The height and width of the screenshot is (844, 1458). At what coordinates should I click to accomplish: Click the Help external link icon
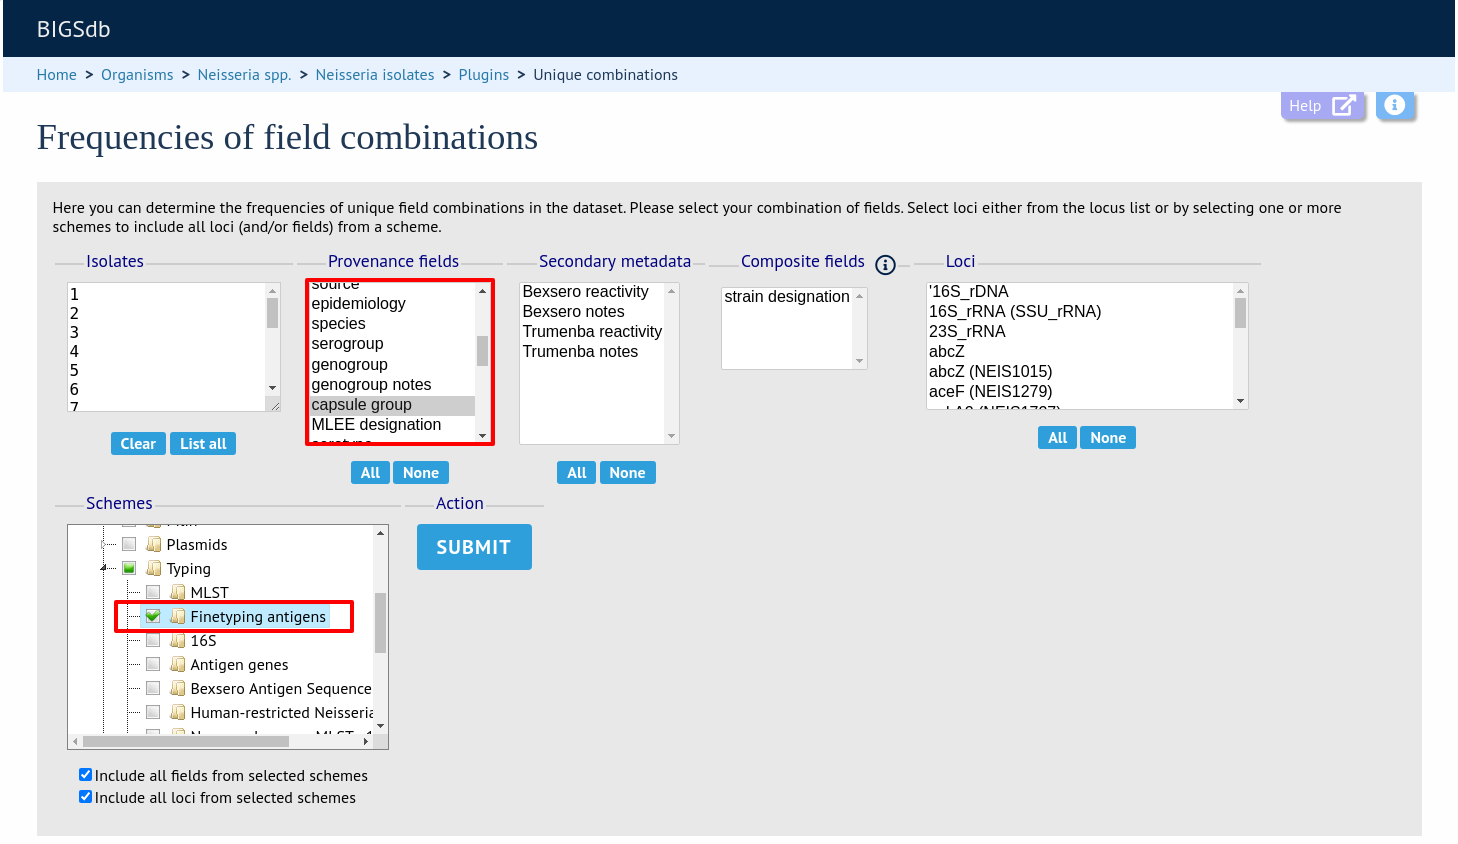click(x=1343, y=105)
